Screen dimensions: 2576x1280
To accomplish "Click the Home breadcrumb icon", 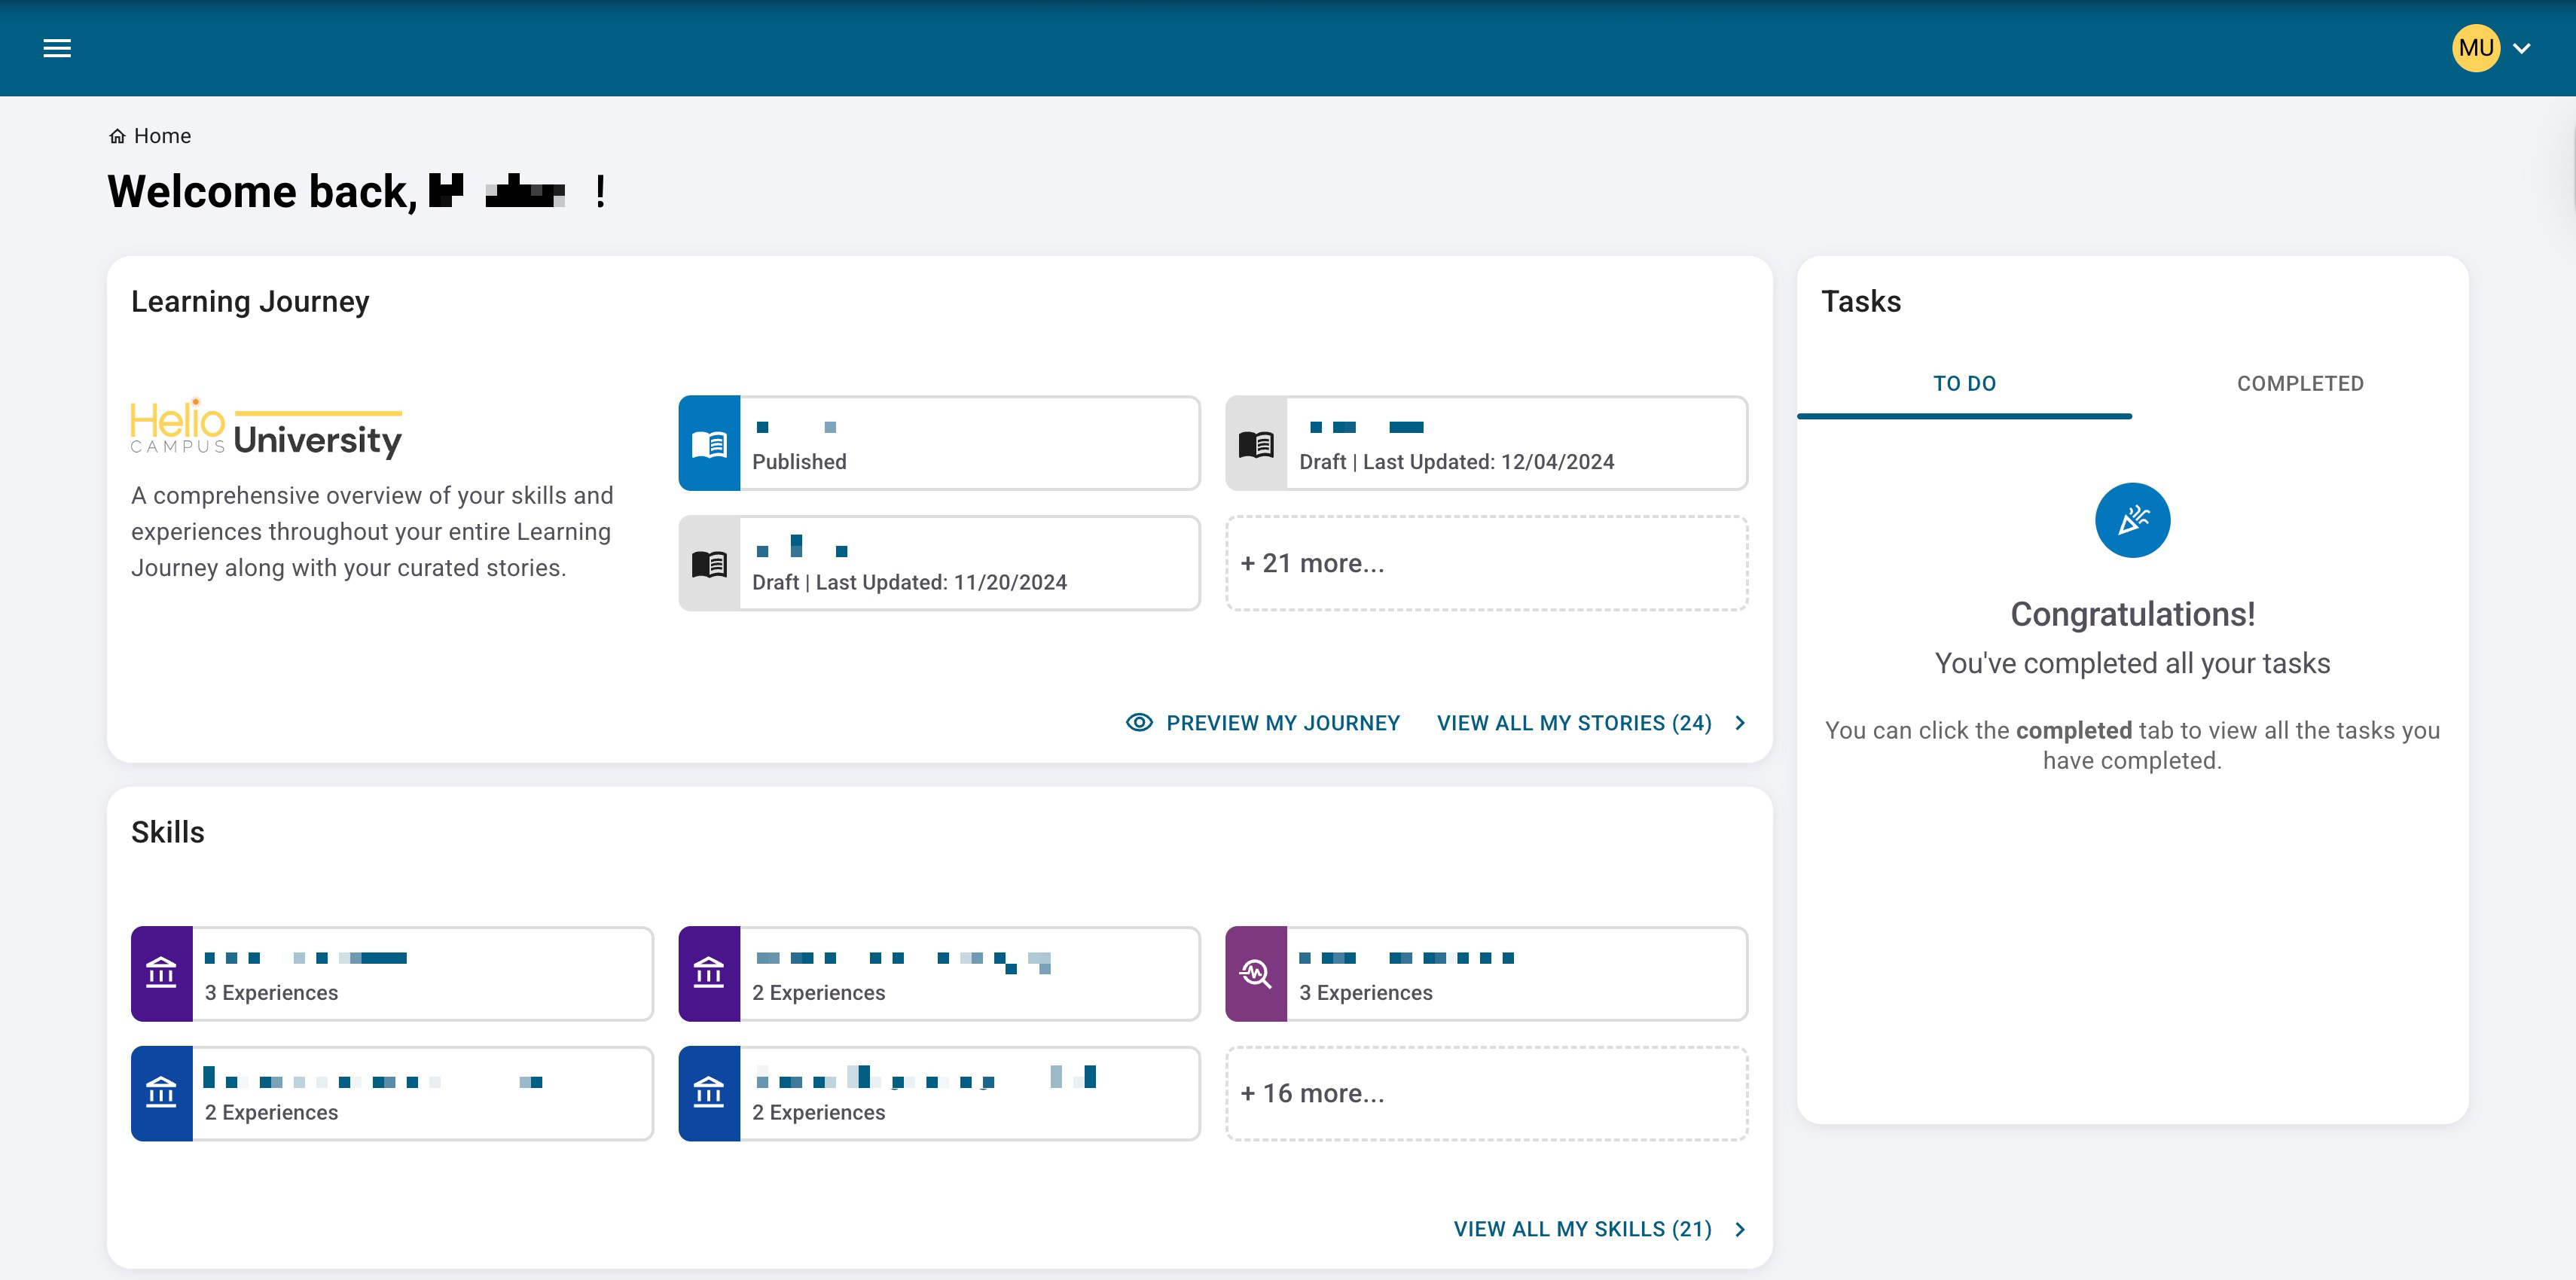I will [117, 136].
